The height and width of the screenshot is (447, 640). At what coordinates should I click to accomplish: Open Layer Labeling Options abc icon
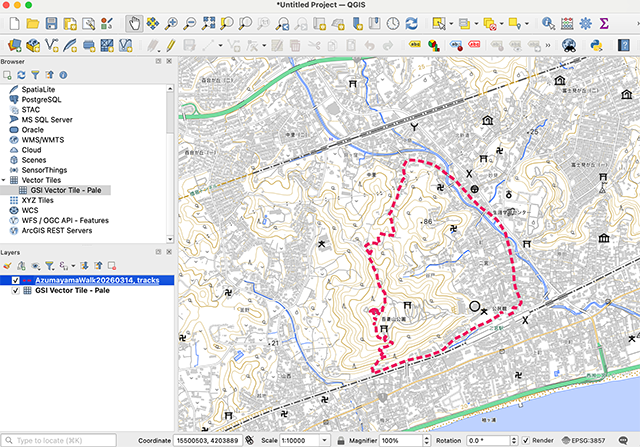[x=415, y=44]
